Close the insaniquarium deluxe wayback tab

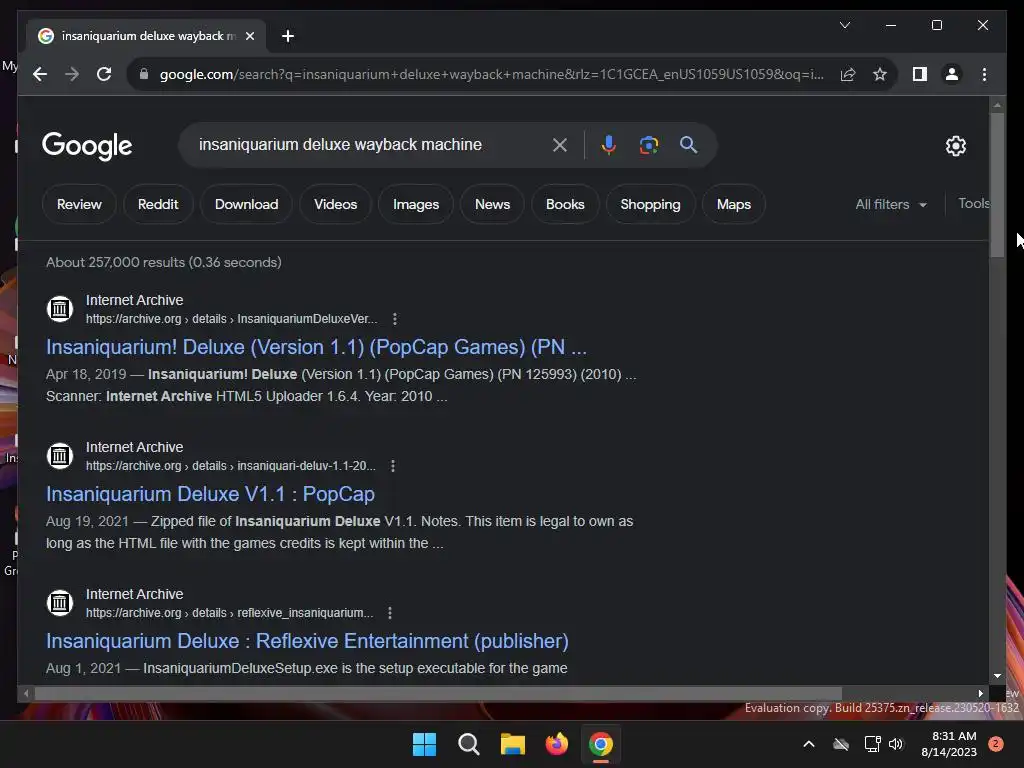click(x=249, y=36)
